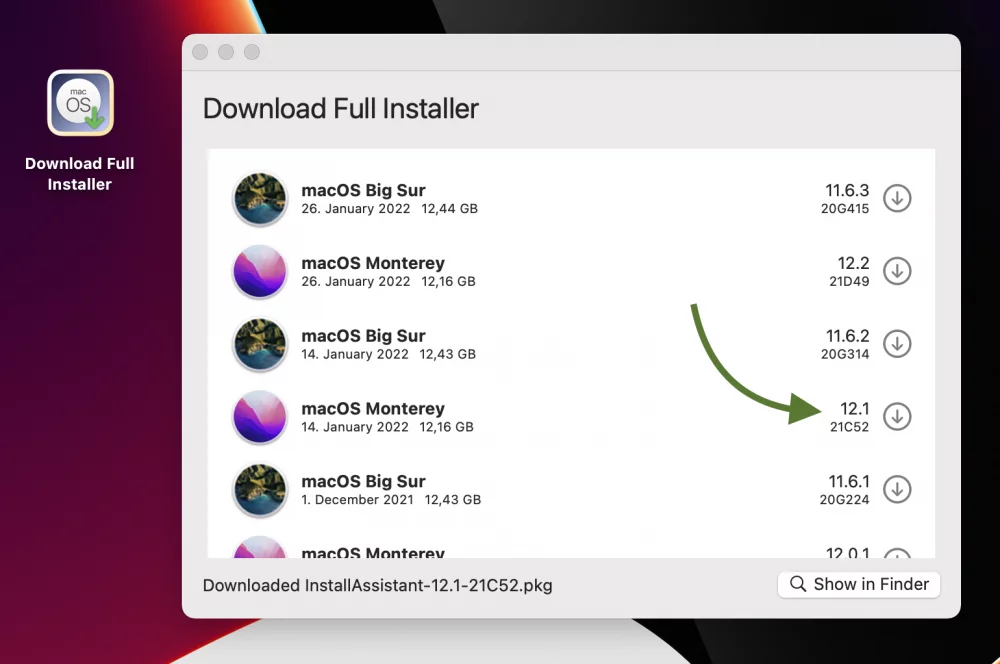Click the 12,43 GB size in the Big Sur 11.6.2 row
This screenshot has width=1000, height=664.
448,354
